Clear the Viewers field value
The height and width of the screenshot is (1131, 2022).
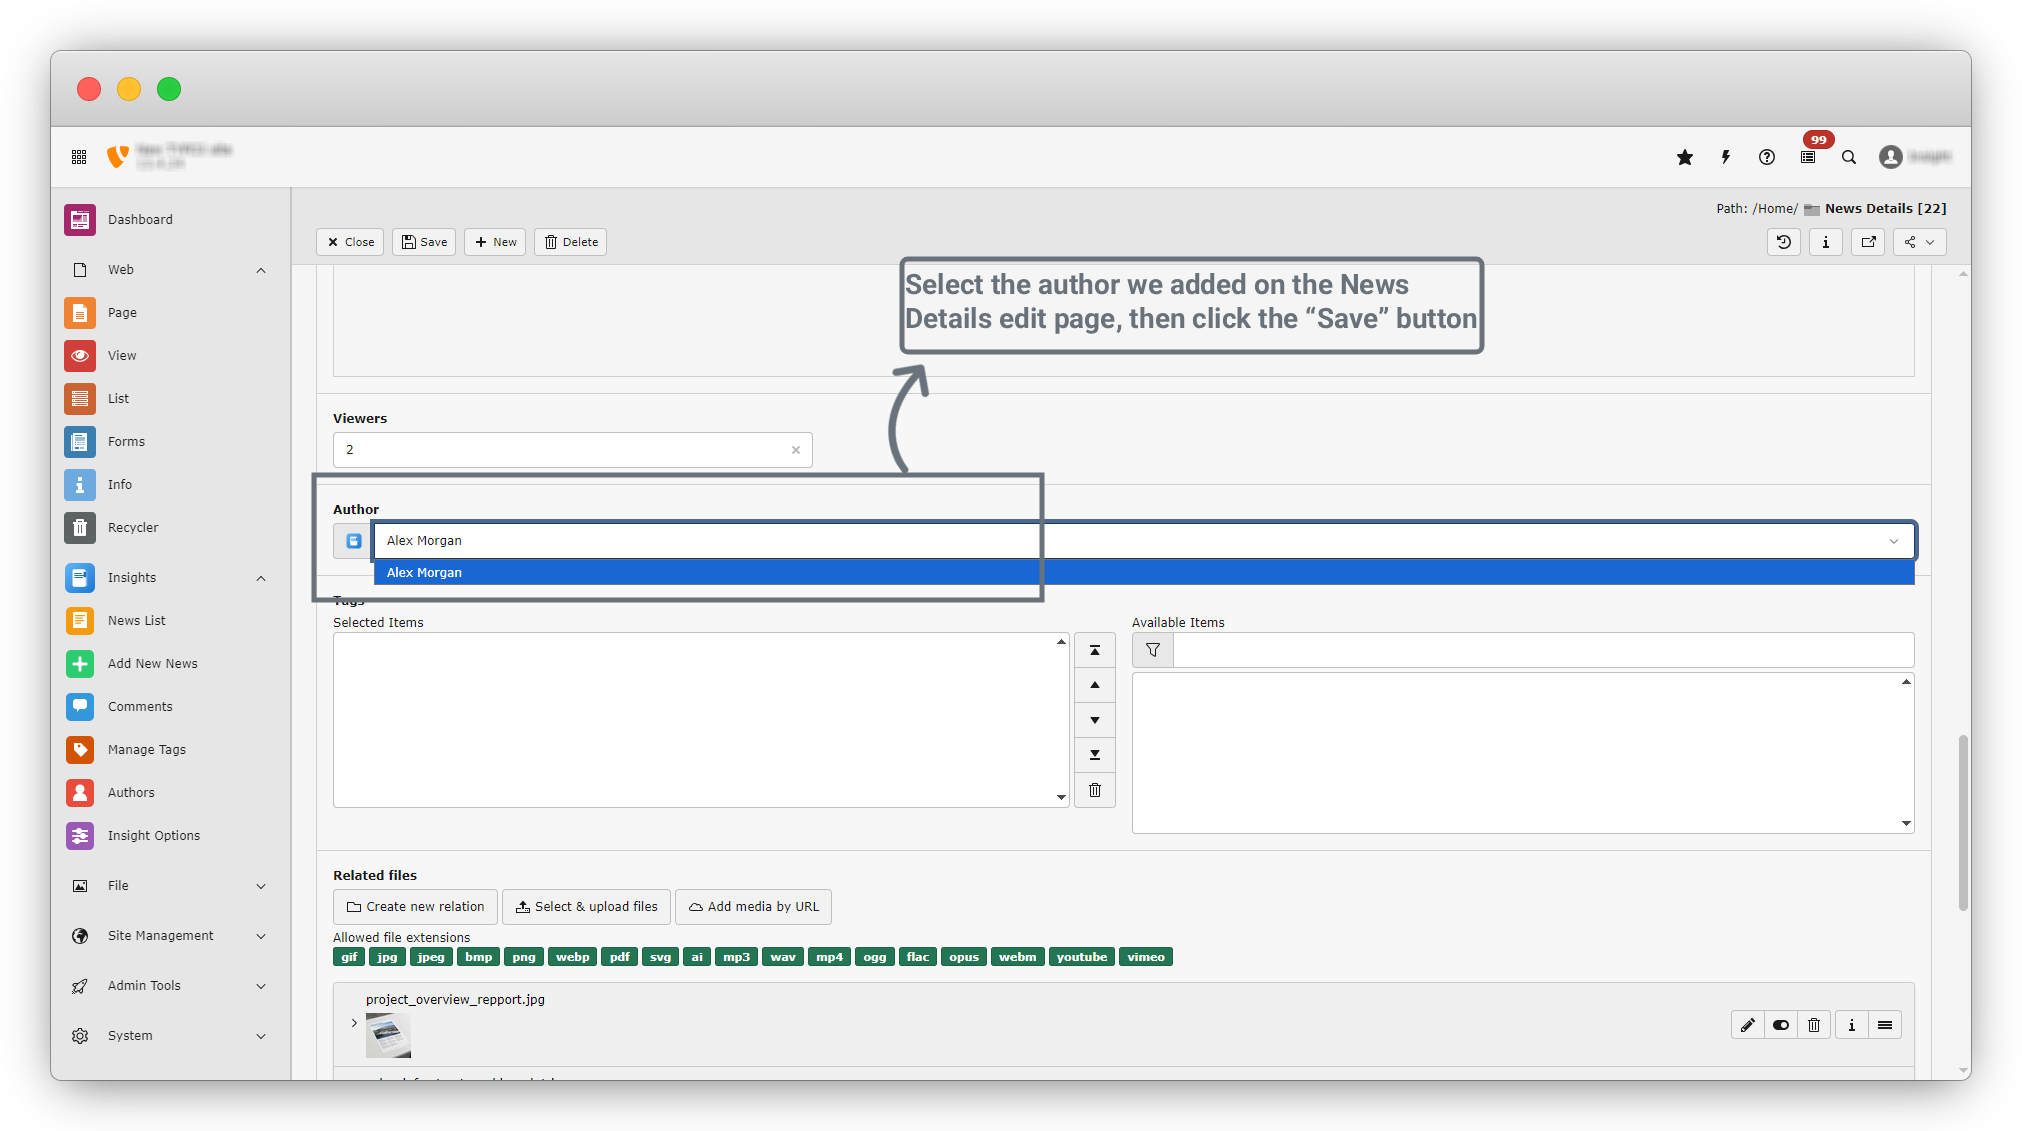[796, 450]
